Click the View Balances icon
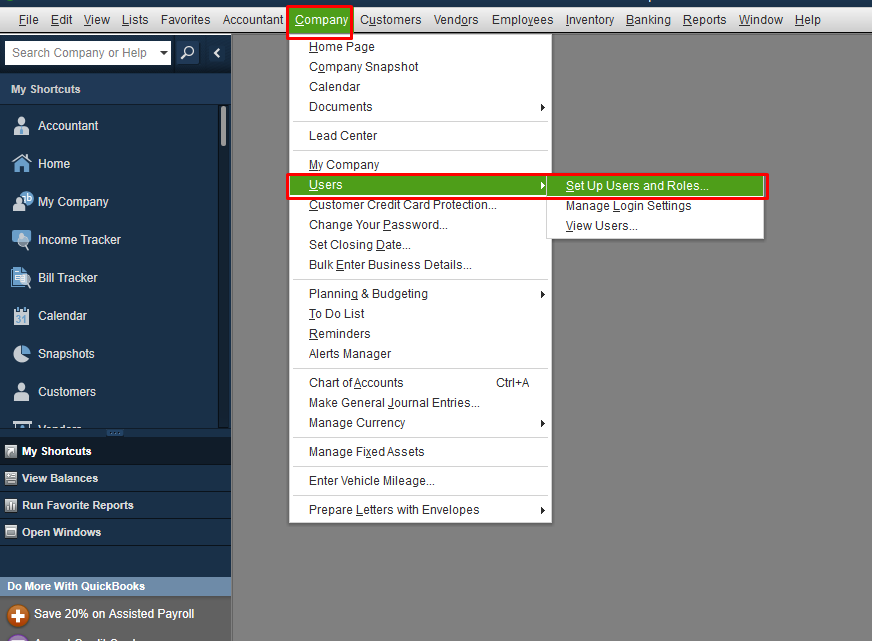This screenshot has height=641, width=872. coord(11,478)
